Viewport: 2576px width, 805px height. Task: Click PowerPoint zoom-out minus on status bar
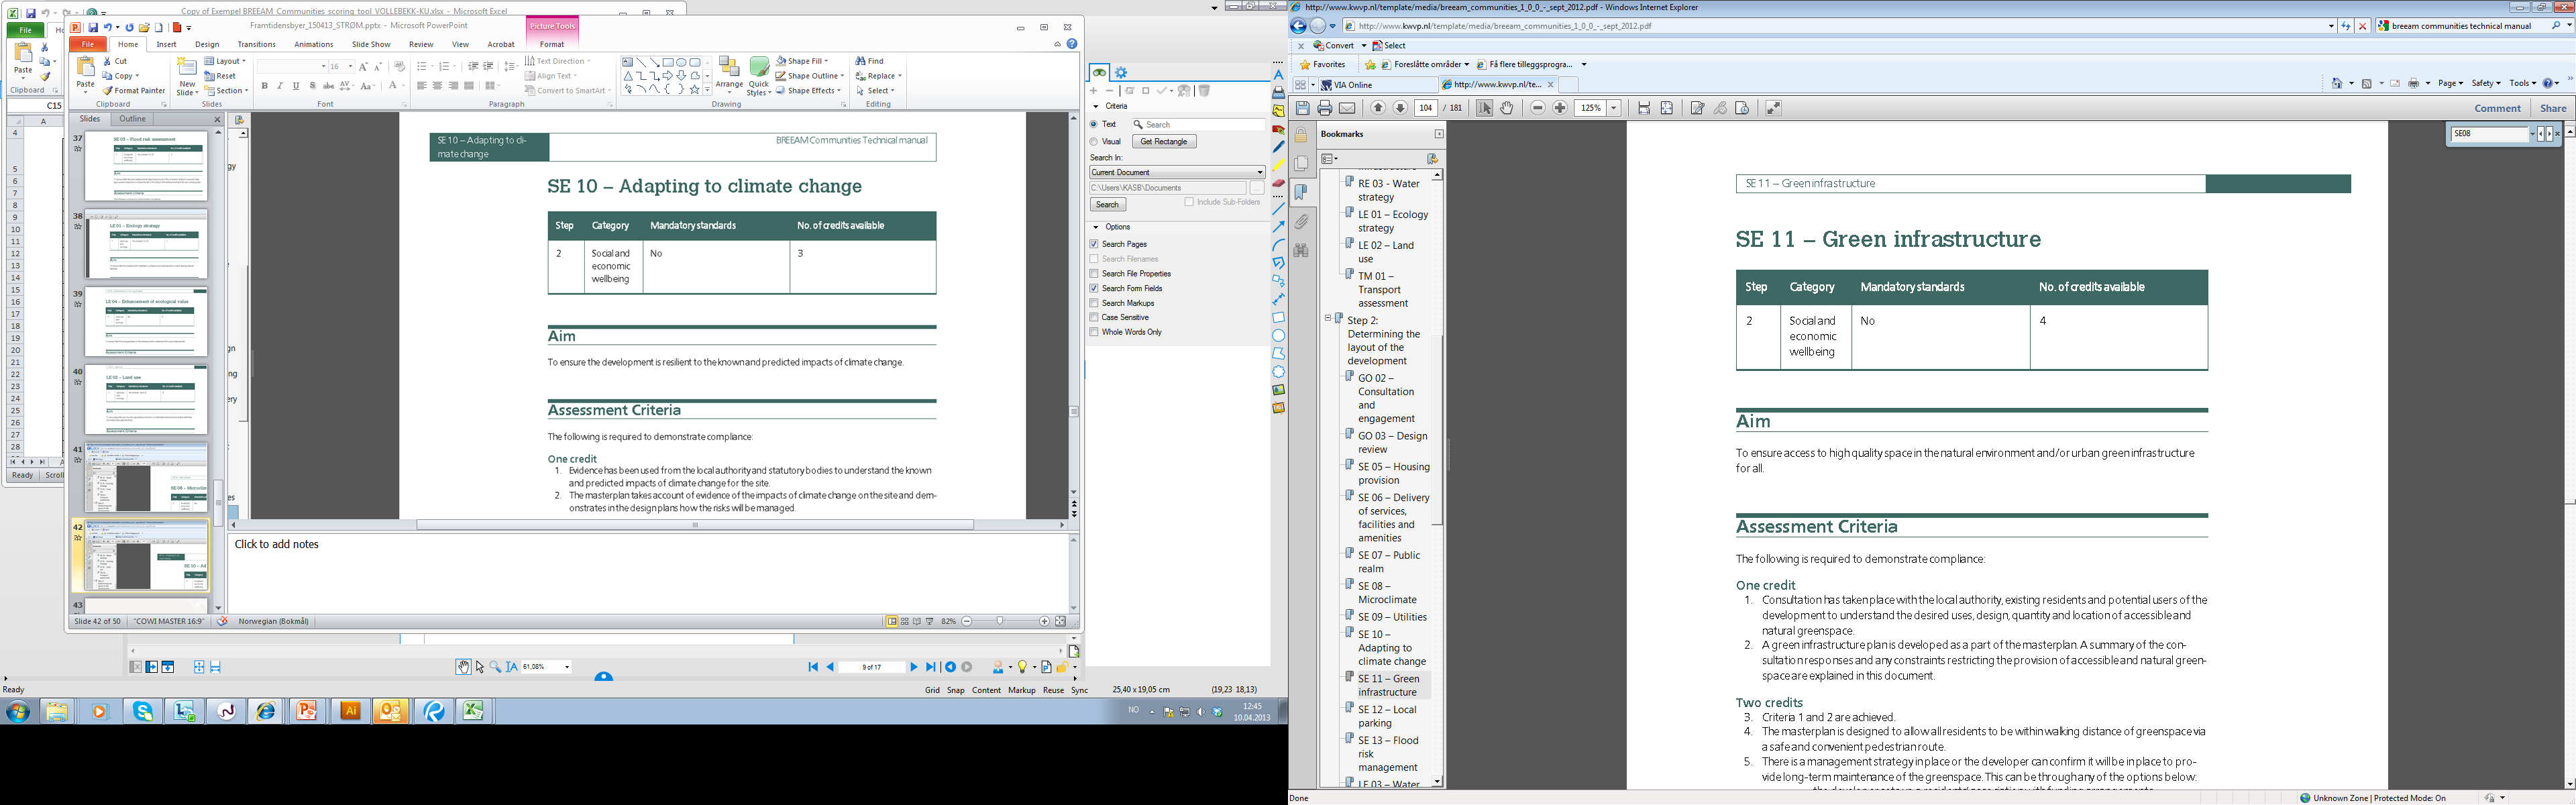coord(966,621)
